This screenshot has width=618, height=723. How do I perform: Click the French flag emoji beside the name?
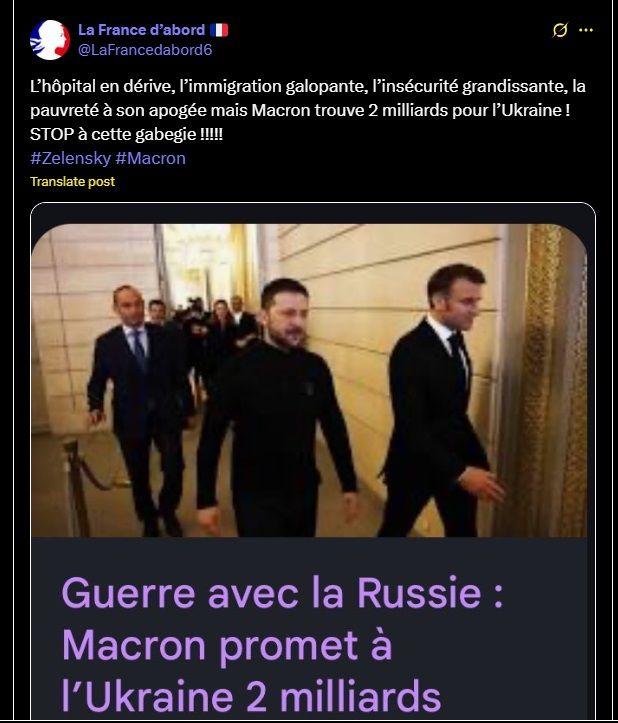[x=219, y=30]
